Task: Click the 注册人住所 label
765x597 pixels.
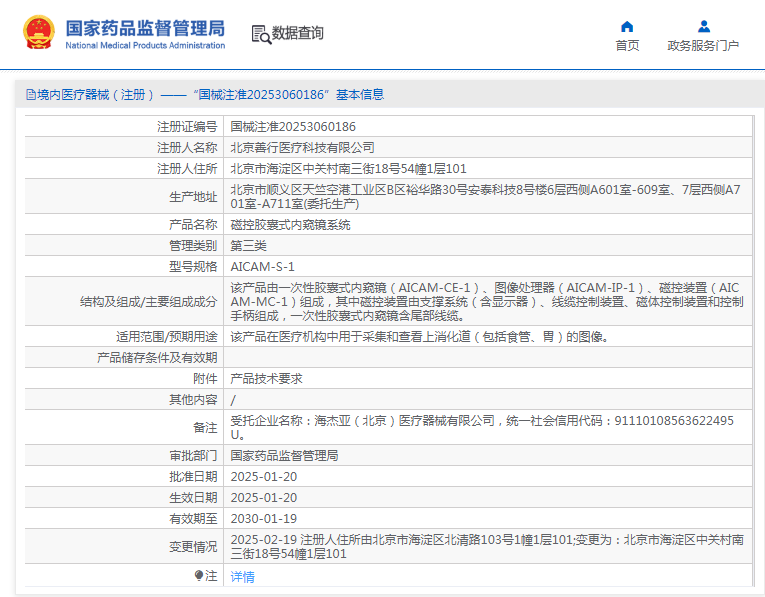Action: [187, 169]
